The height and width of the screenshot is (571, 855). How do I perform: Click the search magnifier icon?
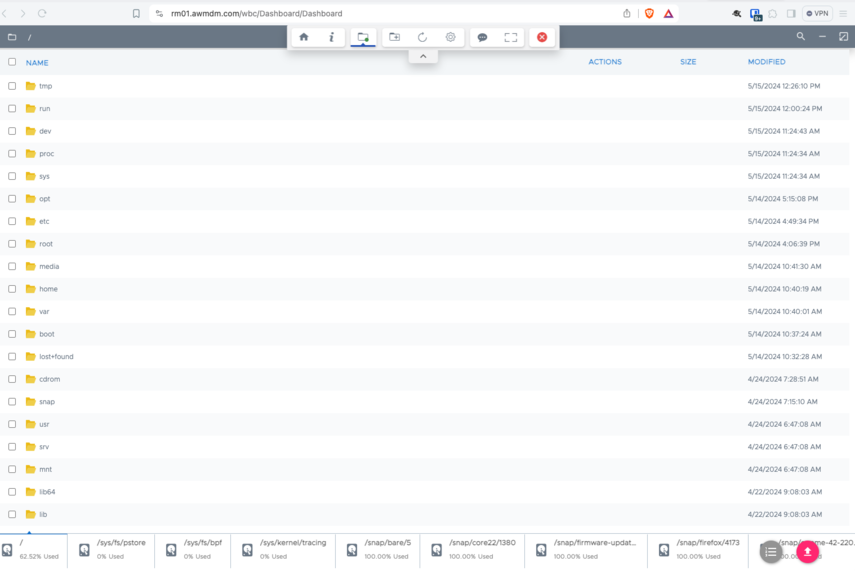pyautogui.click(x=800, y=36)
